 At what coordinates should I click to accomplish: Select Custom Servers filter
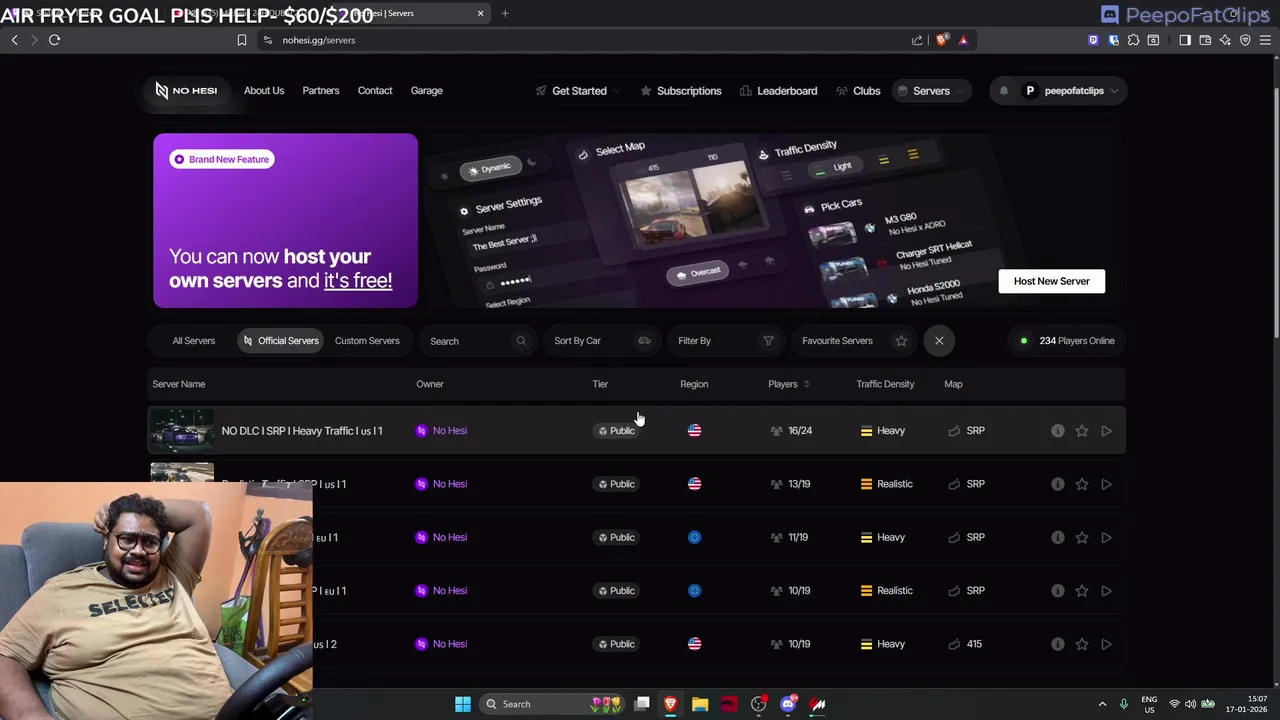coord(367,341)
